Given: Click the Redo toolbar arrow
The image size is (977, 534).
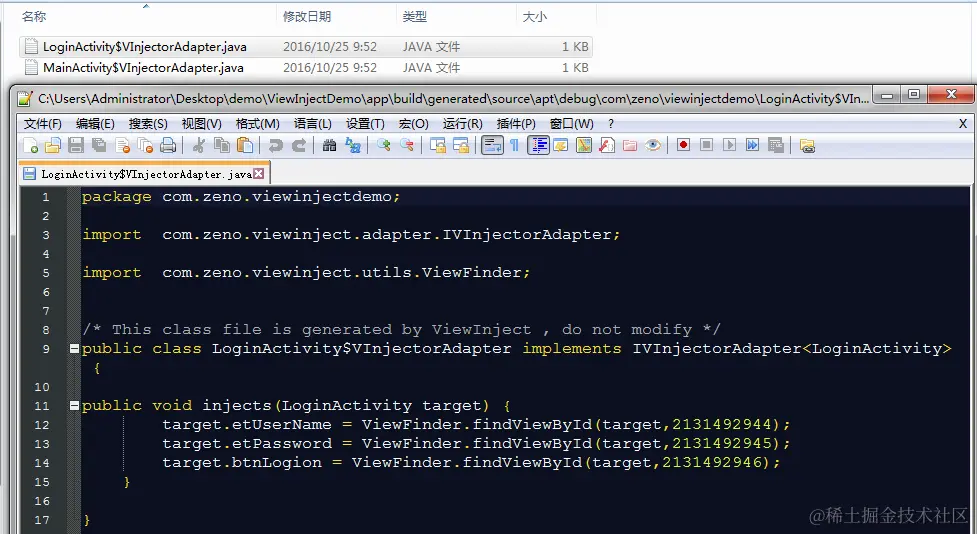Looking at the screenshot, I should click(299, 146).
